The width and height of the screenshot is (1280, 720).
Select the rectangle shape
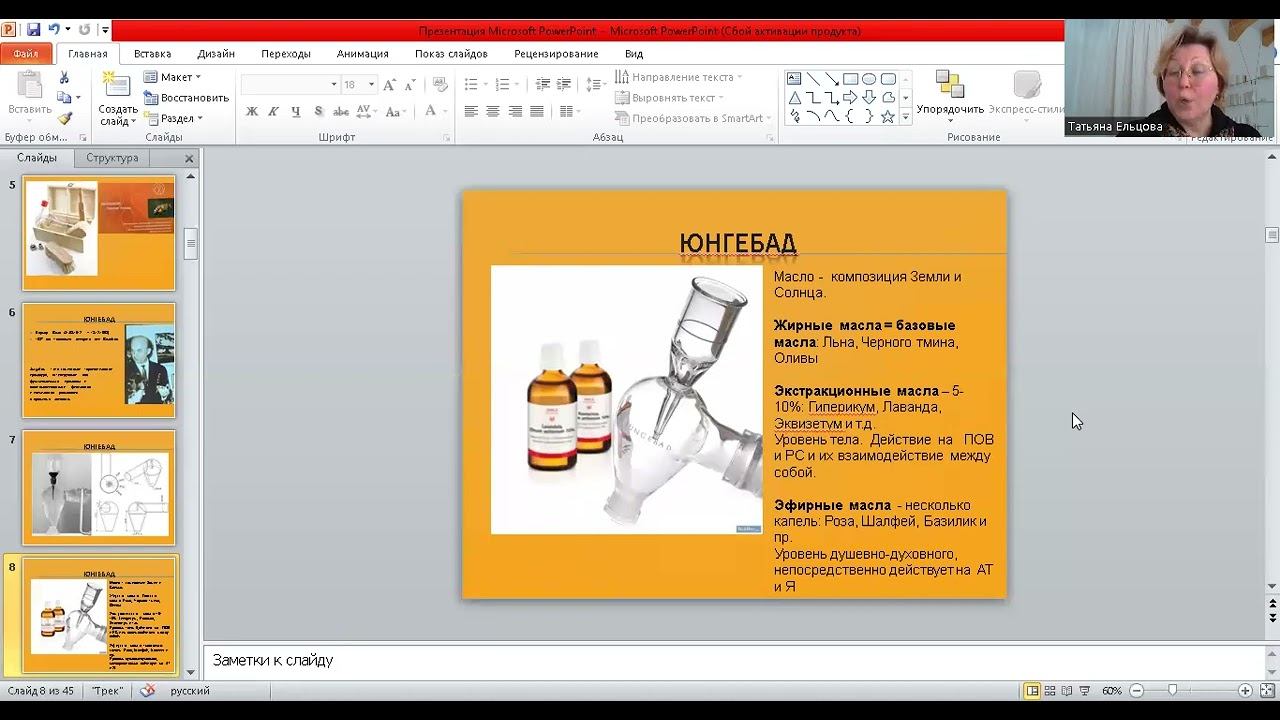[x=850, y=79]
